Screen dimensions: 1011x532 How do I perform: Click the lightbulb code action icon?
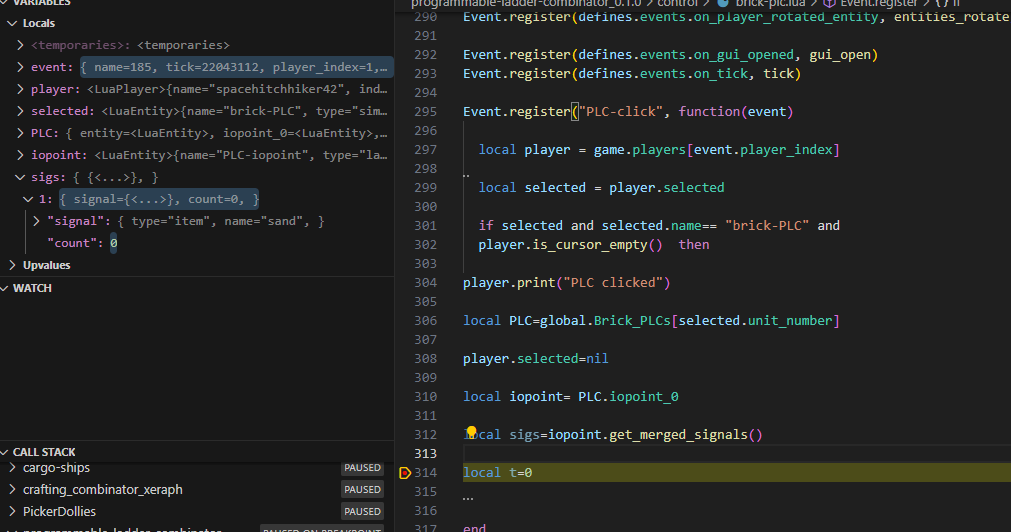[472, 432]
